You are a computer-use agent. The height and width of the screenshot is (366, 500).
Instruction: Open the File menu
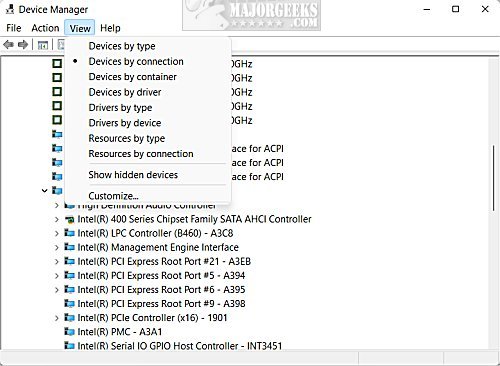(14, 28)
